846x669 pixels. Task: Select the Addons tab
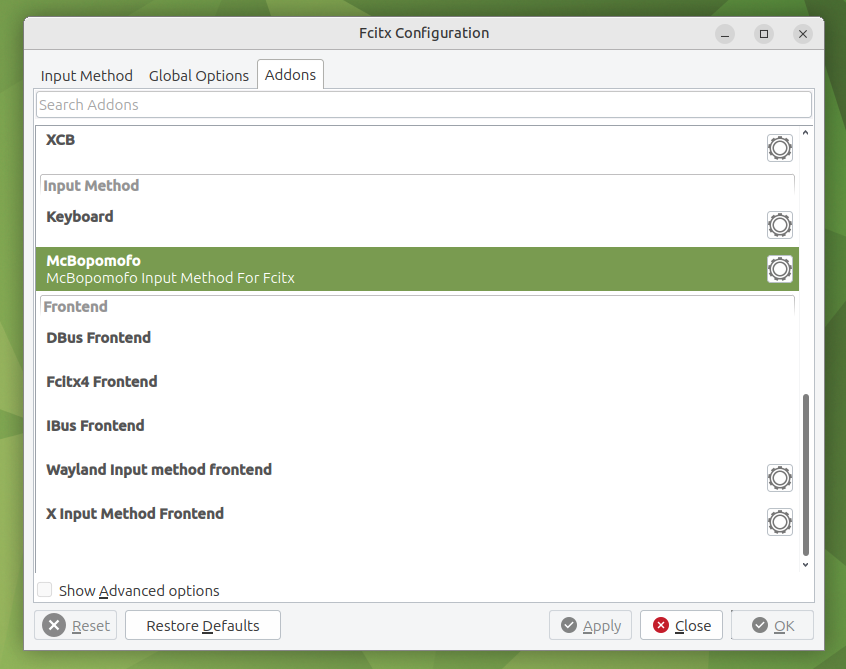(290, 74)
